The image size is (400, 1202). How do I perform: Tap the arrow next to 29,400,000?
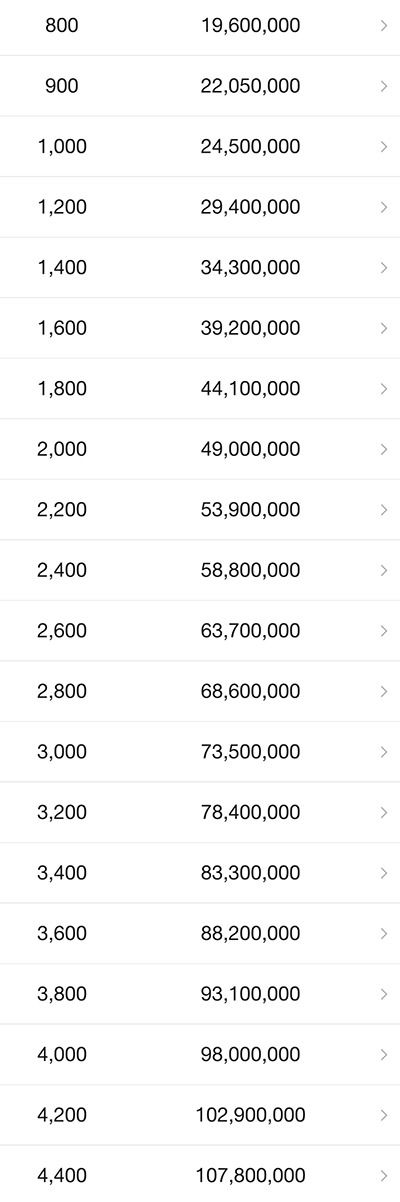(x=384, y=207)
